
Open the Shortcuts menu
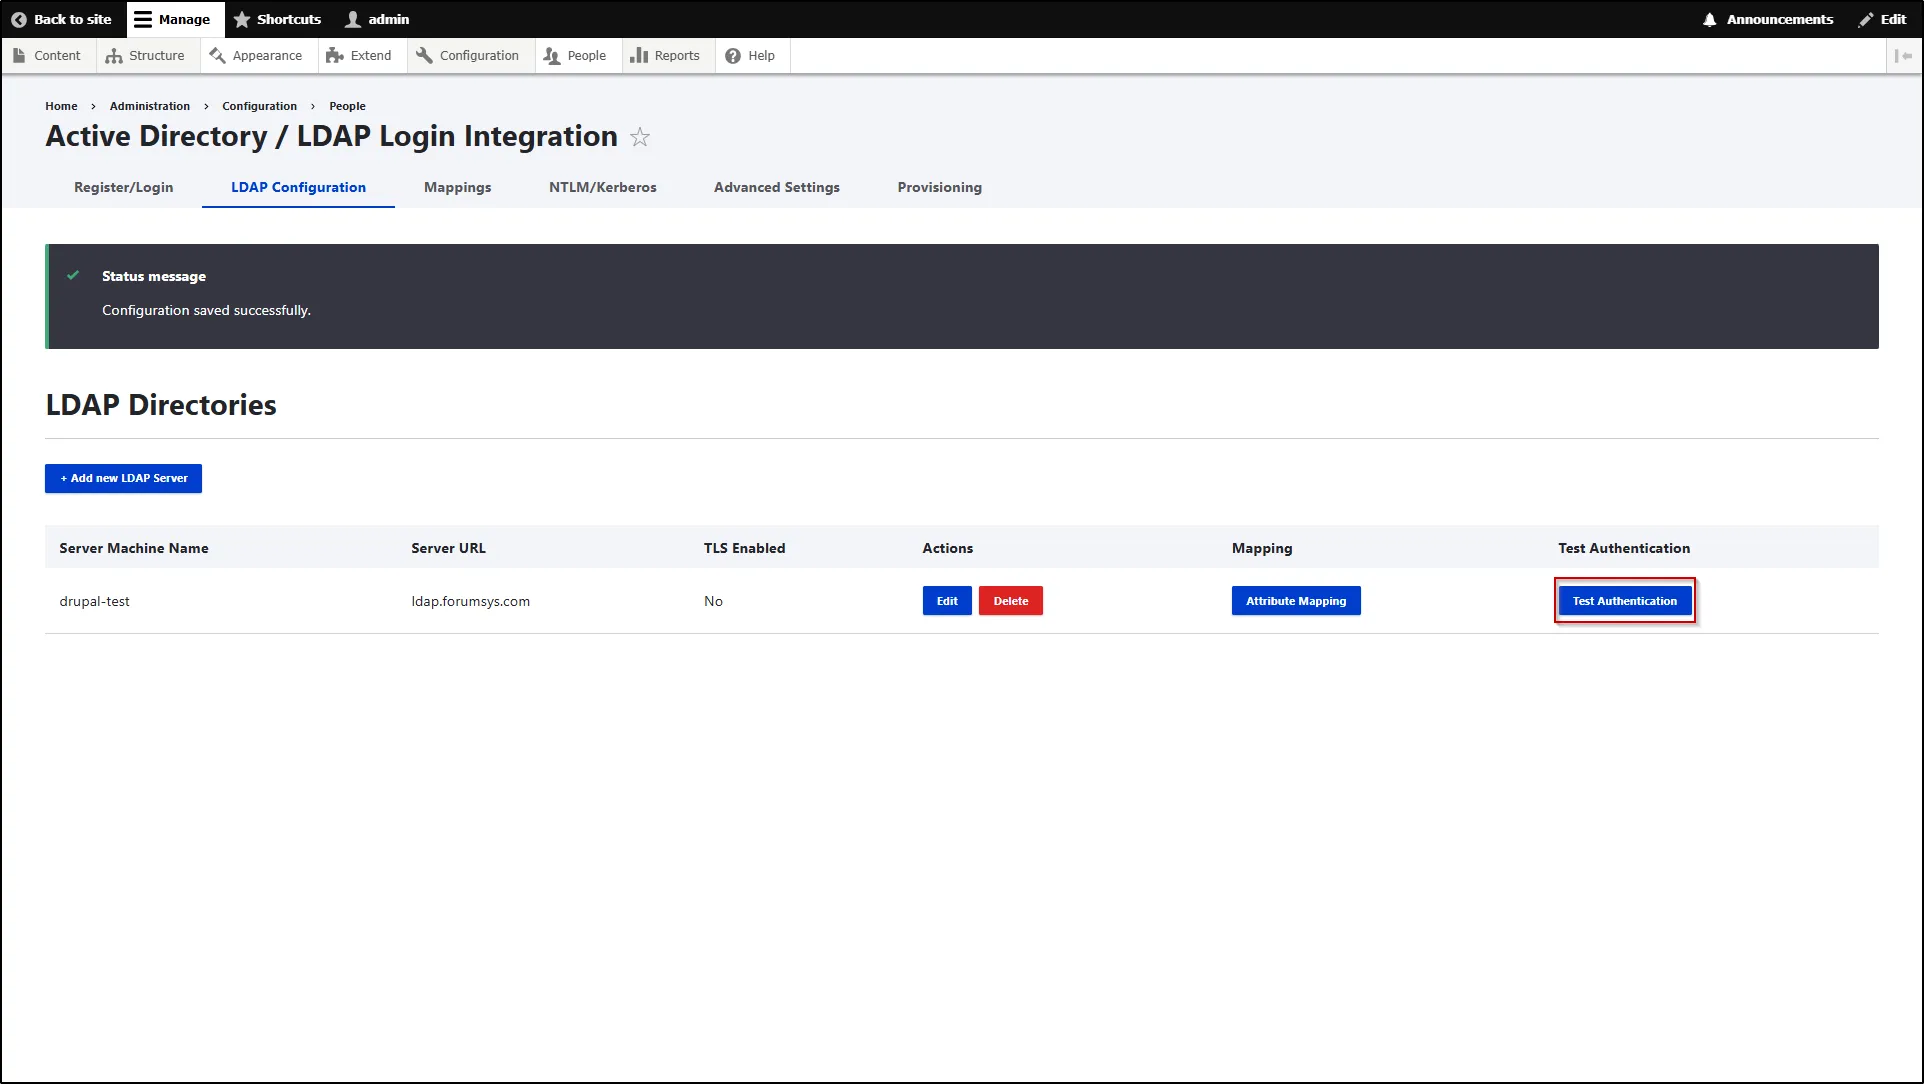pos(278,19)
